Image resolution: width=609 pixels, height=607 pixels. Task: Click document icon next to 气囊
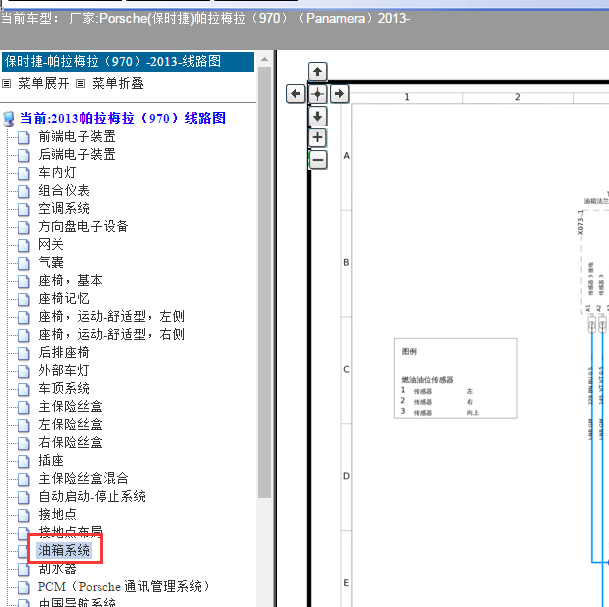[24, 263]
